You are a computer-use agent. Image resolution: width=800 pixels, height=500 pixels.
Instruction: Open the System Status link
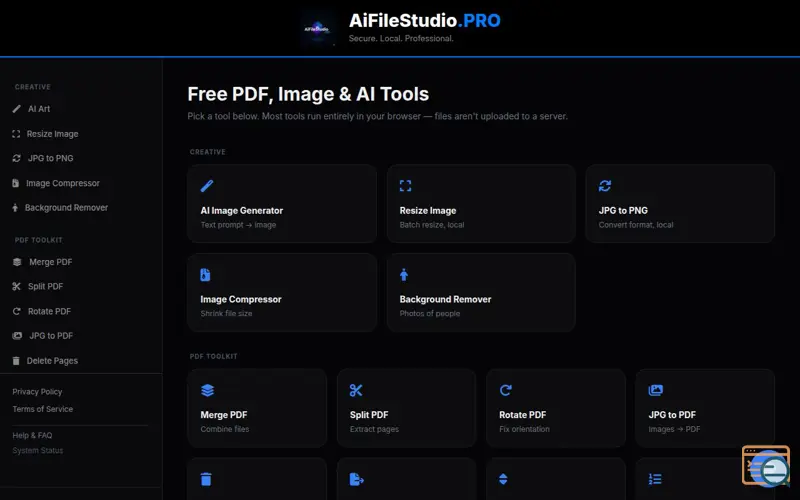pyautogui.click(x=38, y=451)
